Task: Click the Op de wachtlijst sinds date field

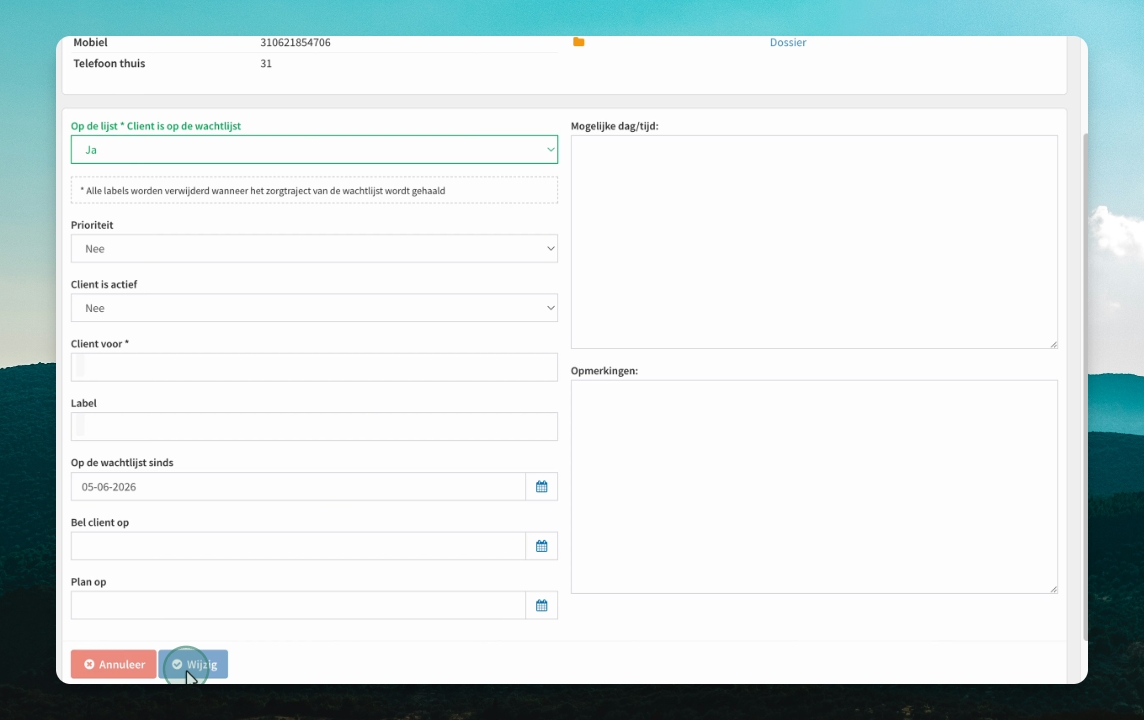Action: [x=298, y=487]
